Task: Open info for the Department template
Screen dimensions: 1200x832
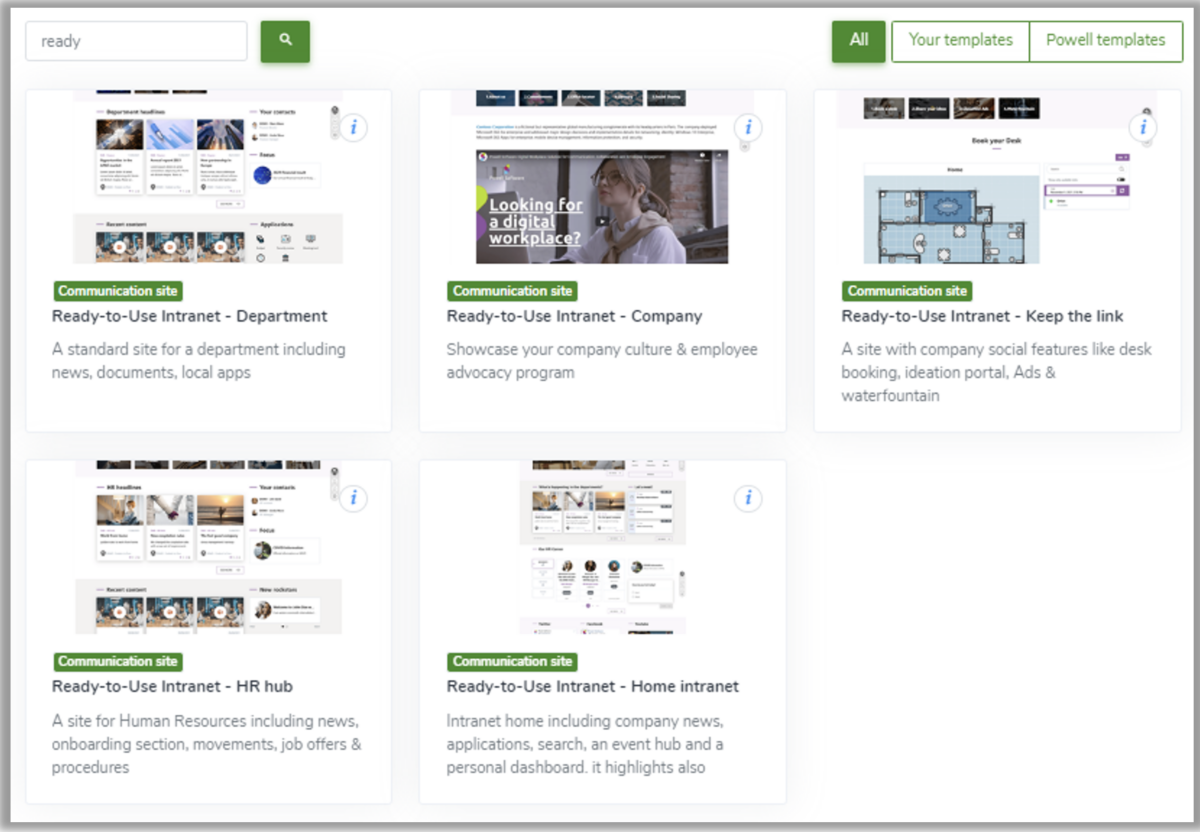Action: coord(352,128)
